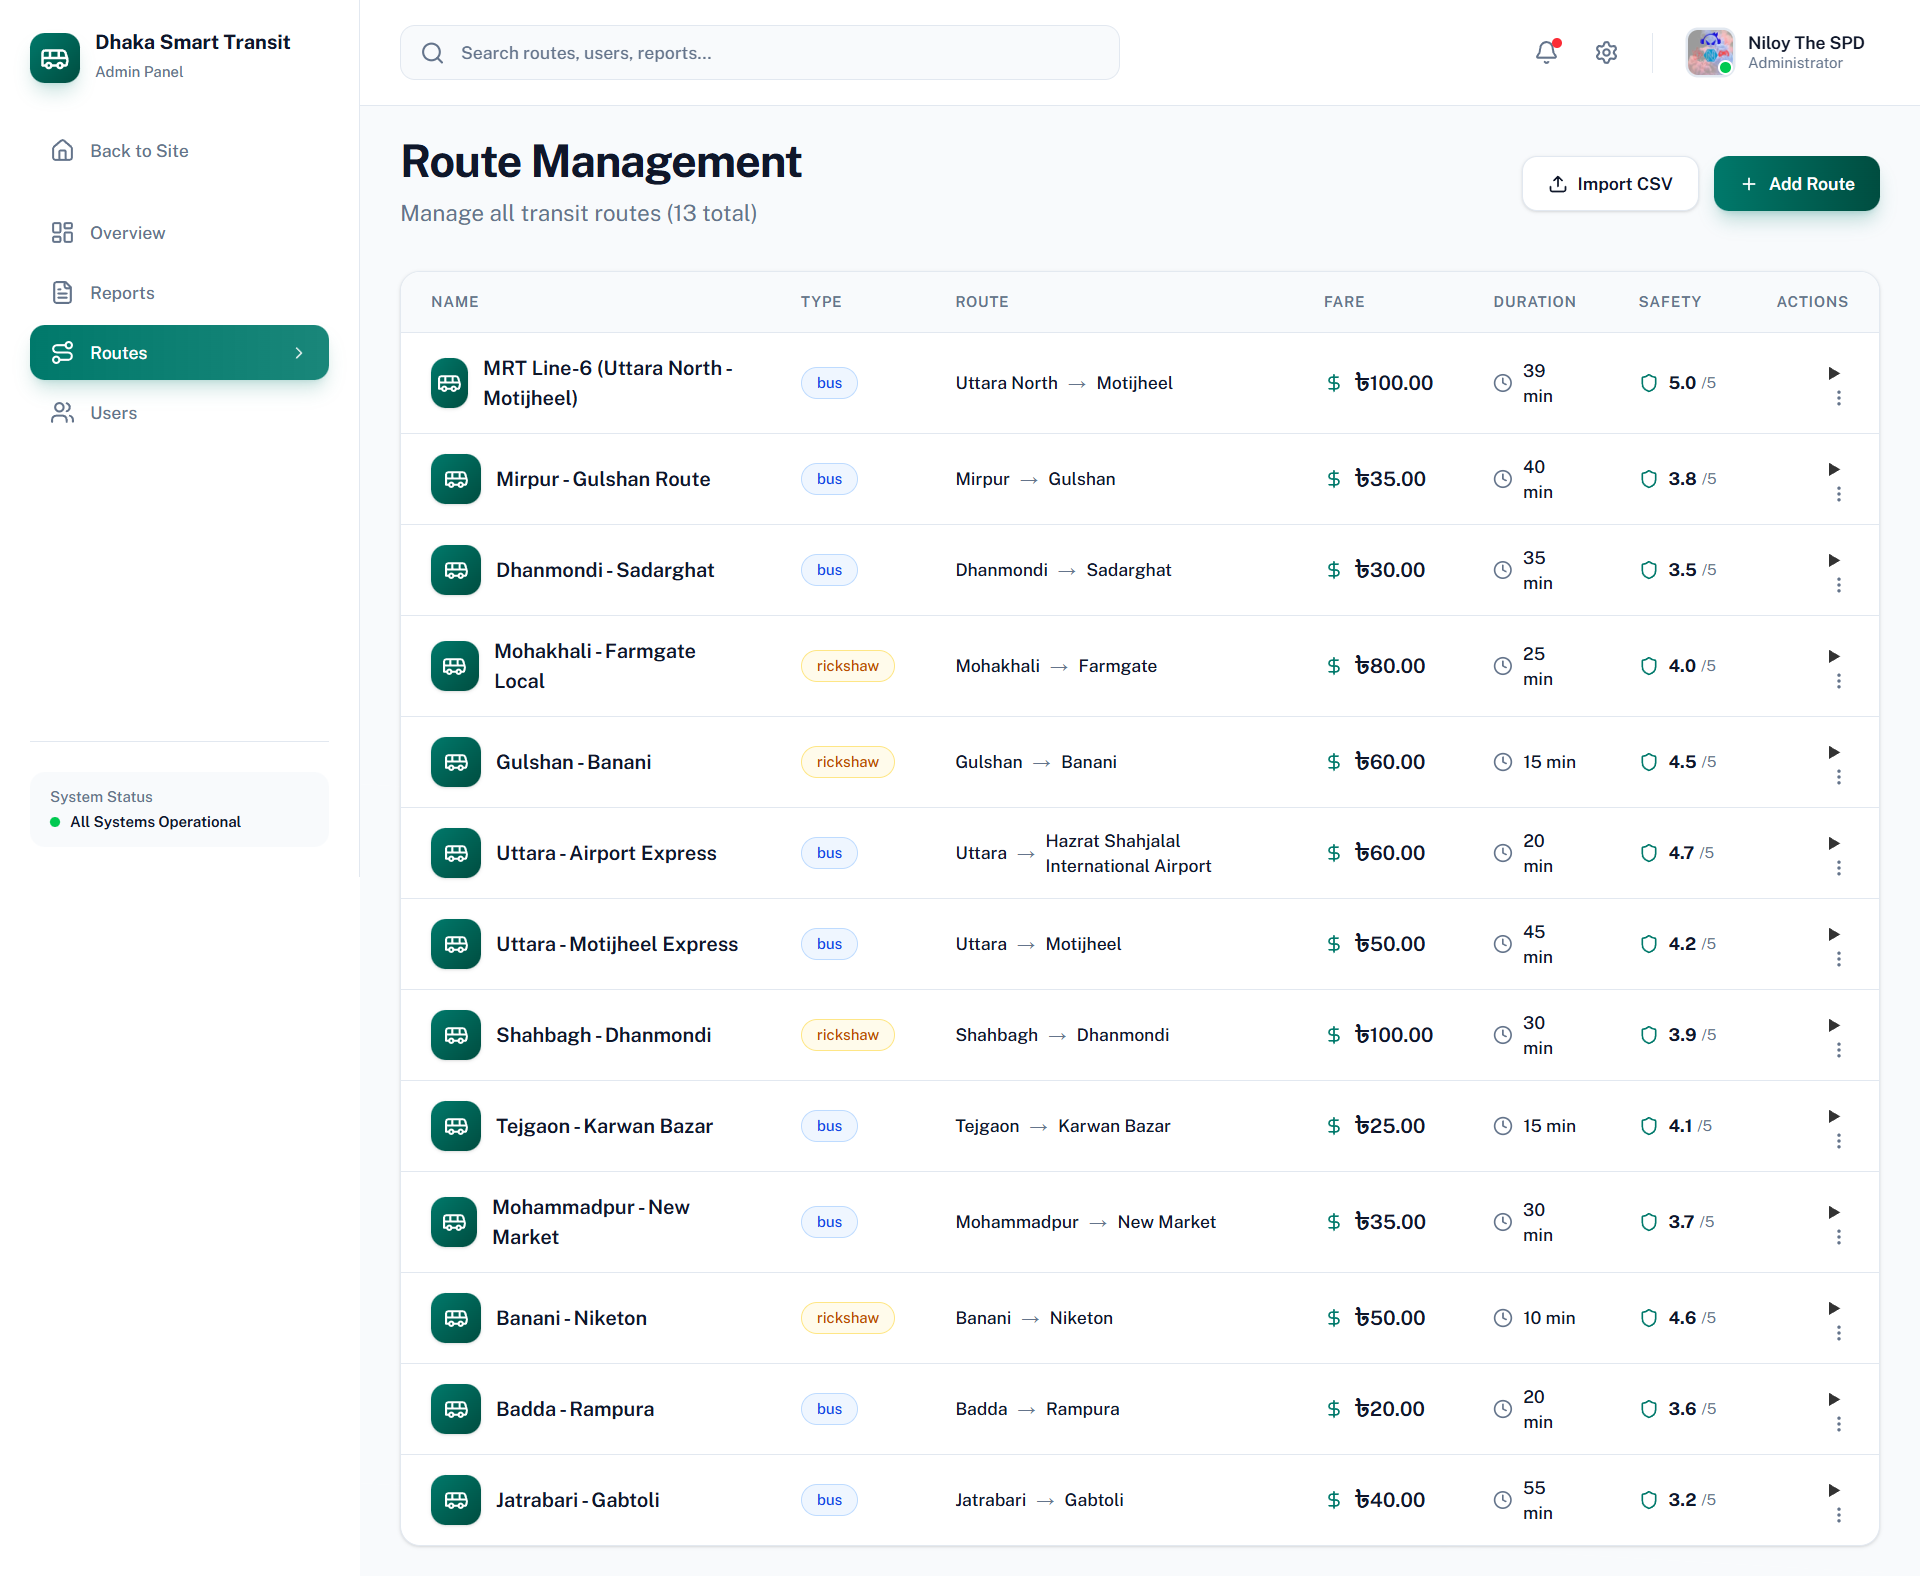Image resolution: width=1920 pixels, height=1586 pixels.
Task: Go to Overview in the sidebar
Action: (127, 233)
